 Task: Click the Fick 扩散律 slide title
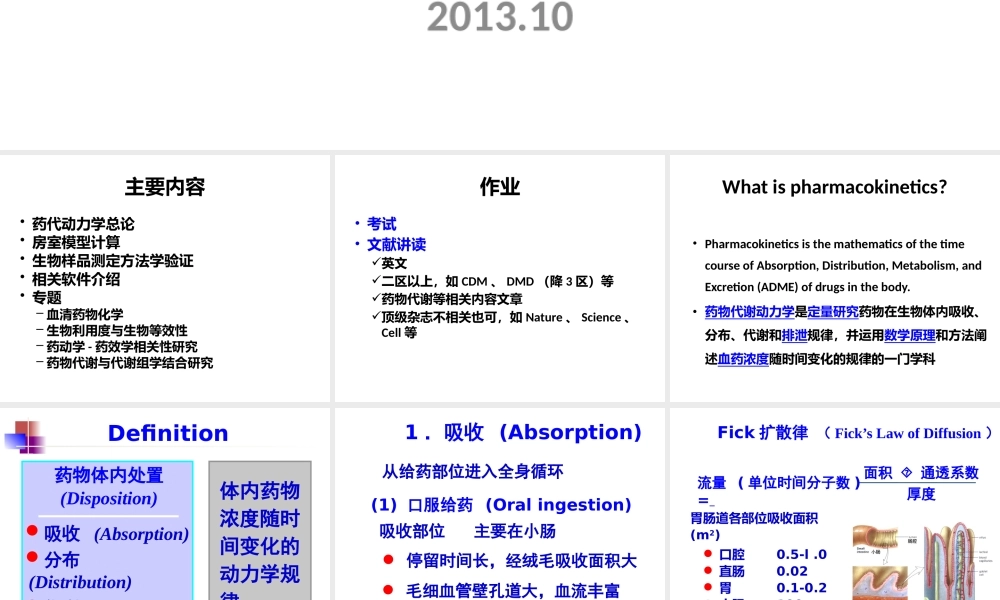pyautogui.click(x=762, y=433)
